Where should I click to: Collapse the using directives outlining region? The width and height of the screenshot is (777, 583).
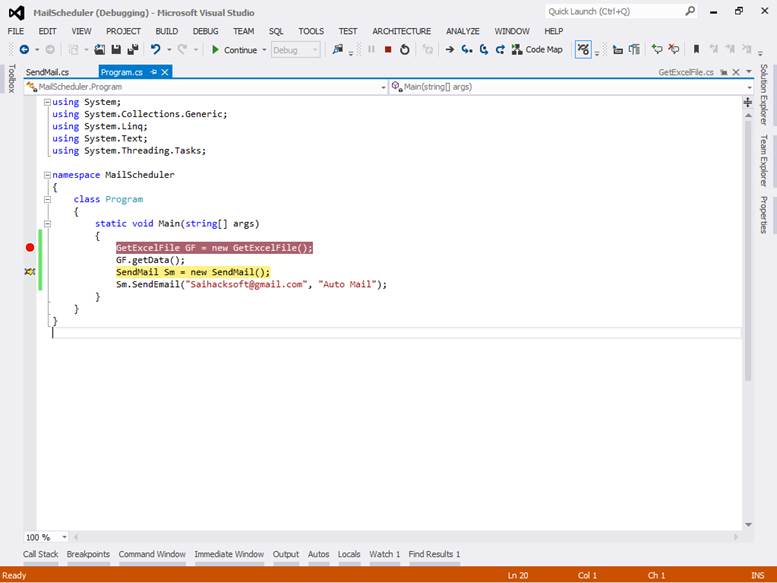point(47,102)
